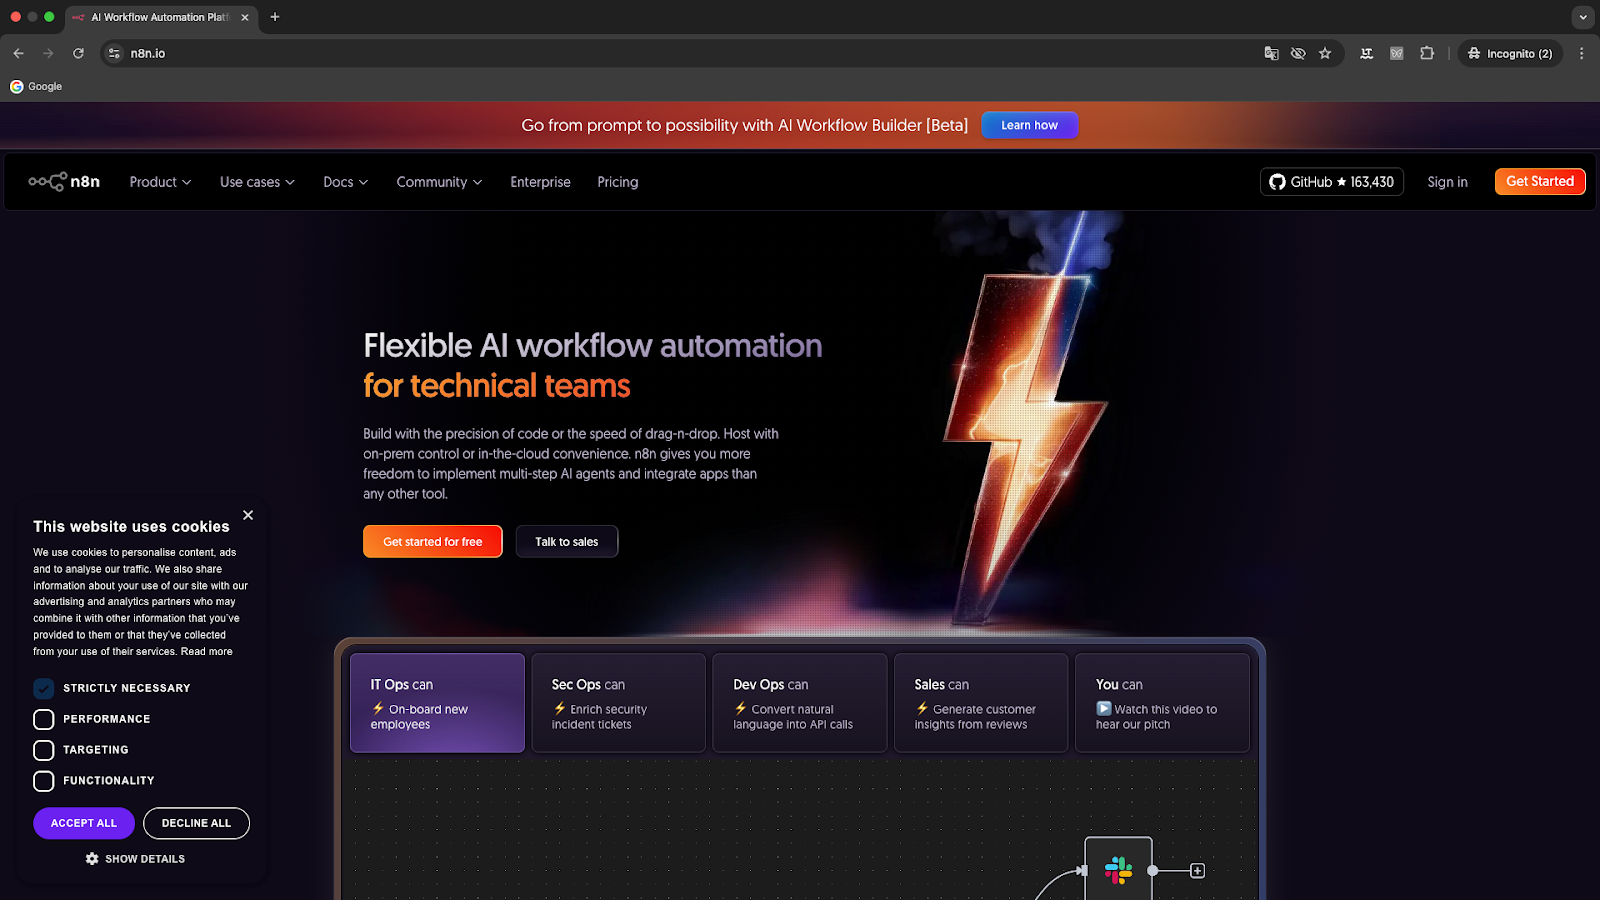Click Sign in link
This screenshot has height=900, width=1600.
1447,182
